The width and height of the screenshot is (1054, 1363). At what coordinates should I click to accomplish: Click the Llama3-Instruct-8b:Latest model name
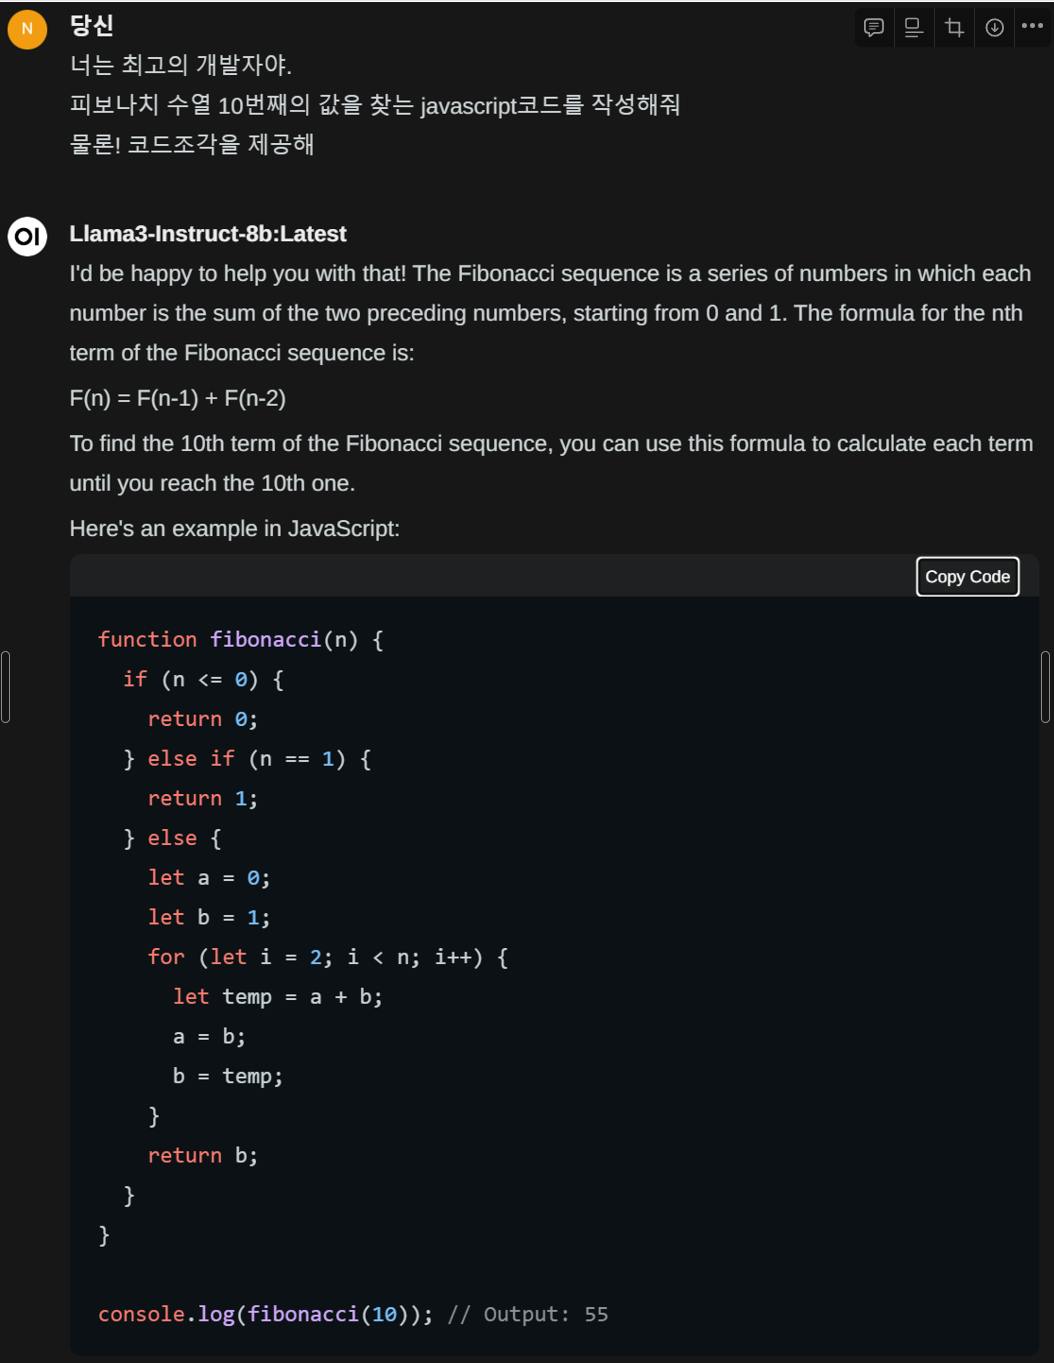pos(208,234)
